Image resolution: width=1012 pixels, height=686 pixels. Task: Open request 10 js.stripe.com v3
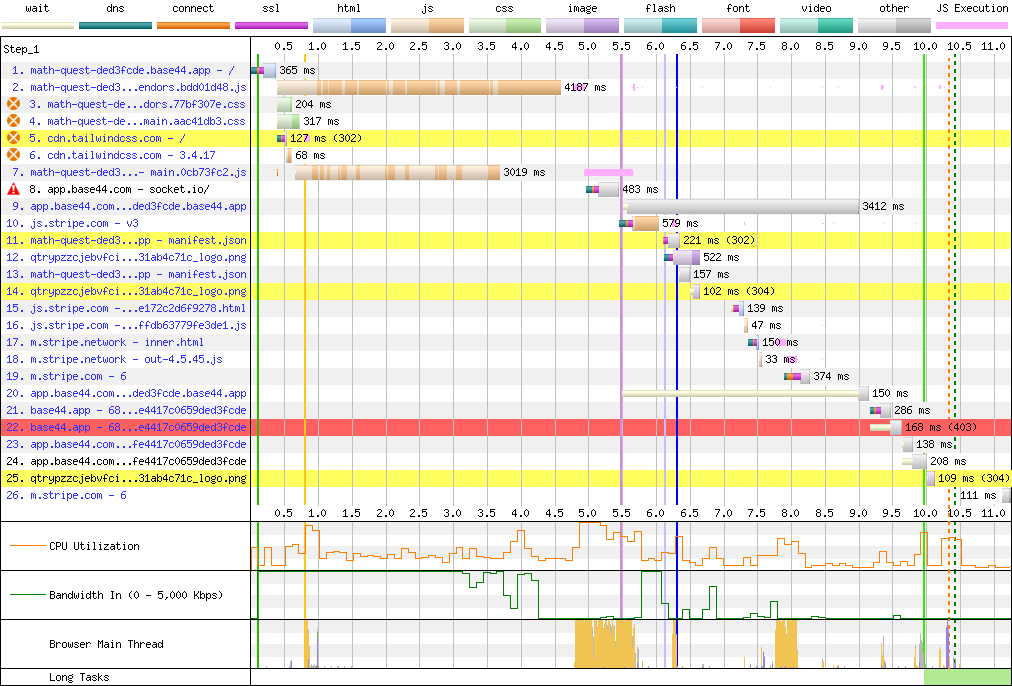pyautogui.click(x=84, y=223)
